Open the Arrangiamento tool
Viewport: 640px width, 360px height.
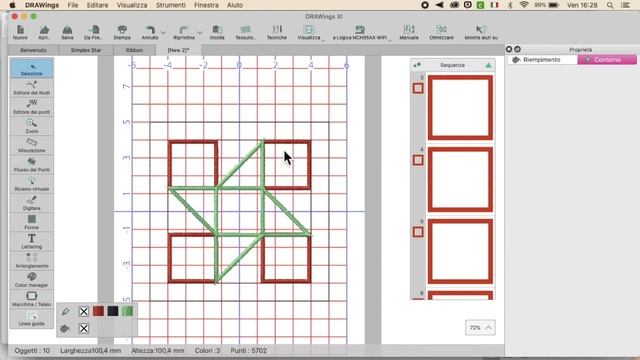click(x=31, y=260)
